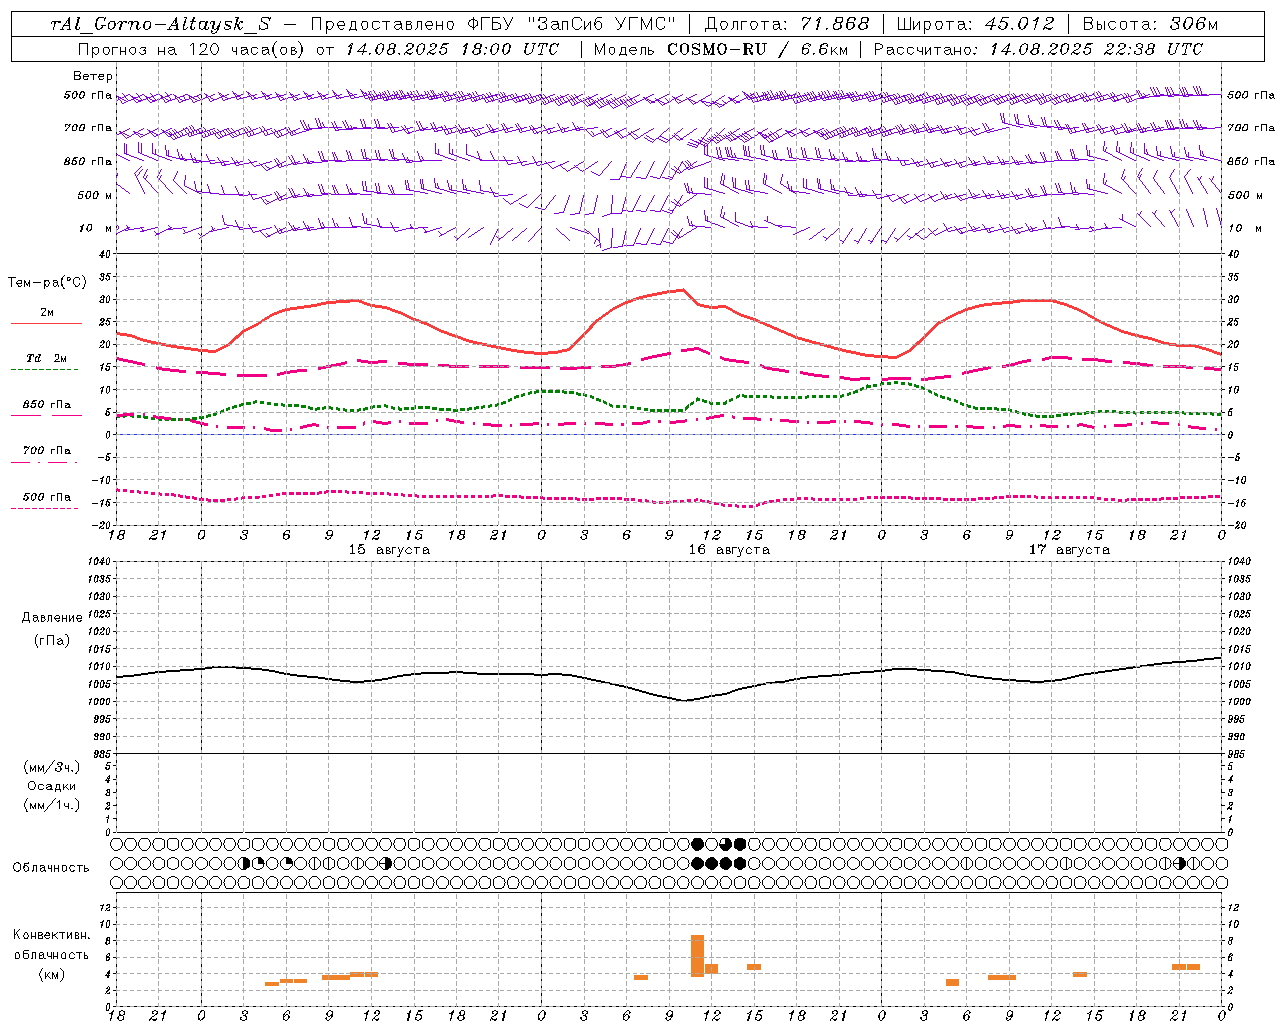Click the Высота: 306м field
Image resolution: width=1280 pixels, height=1024 pixels.
pyautogui.click(x=1150, y=24)
